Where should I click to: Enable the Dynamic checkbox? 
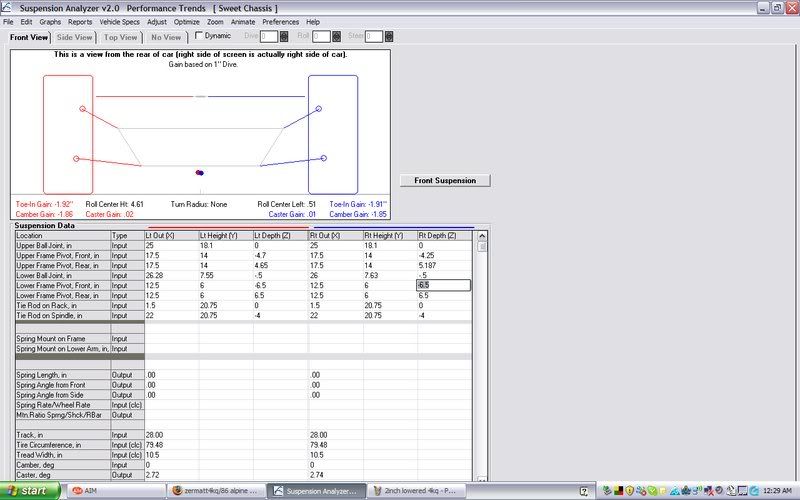[x=199, y=36]
